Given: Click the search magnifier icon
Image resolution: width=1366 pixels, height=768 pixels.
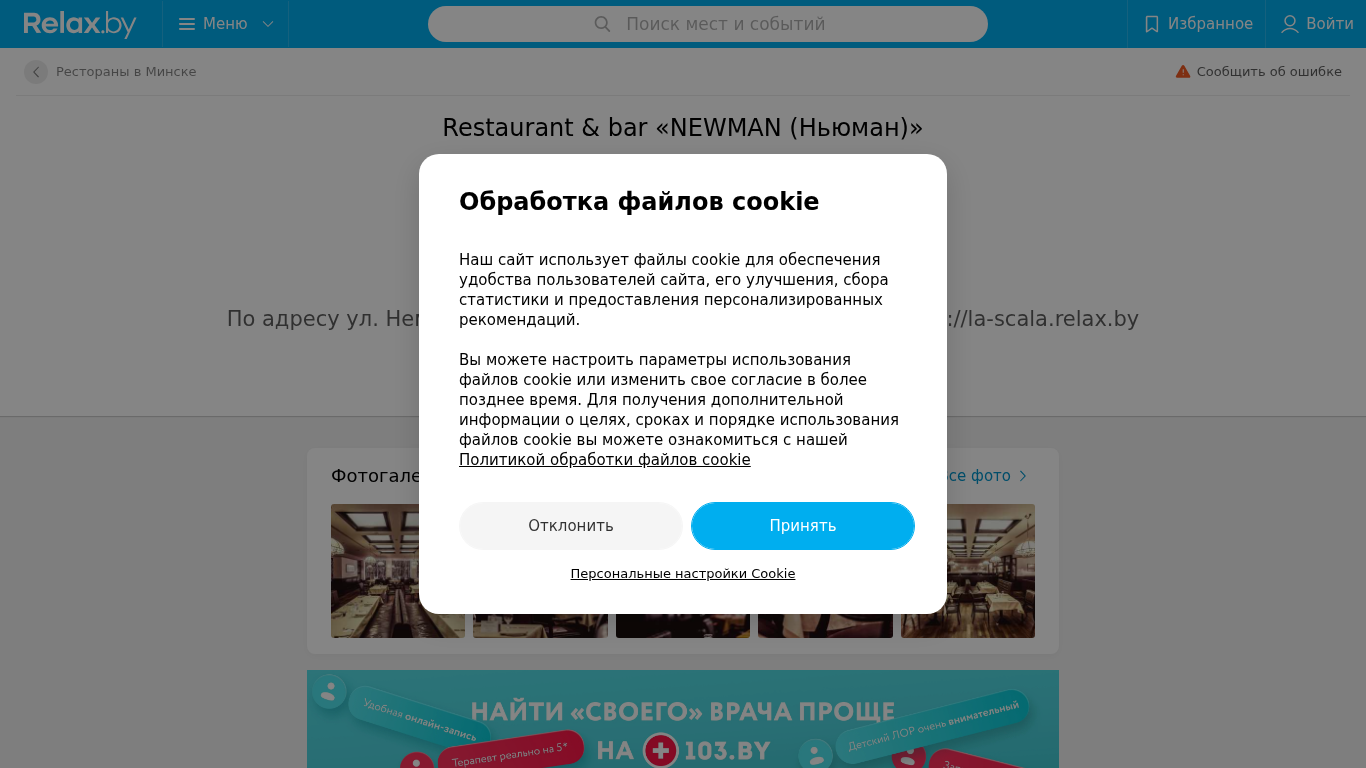Looking at the screenshot, I should 602,24.
